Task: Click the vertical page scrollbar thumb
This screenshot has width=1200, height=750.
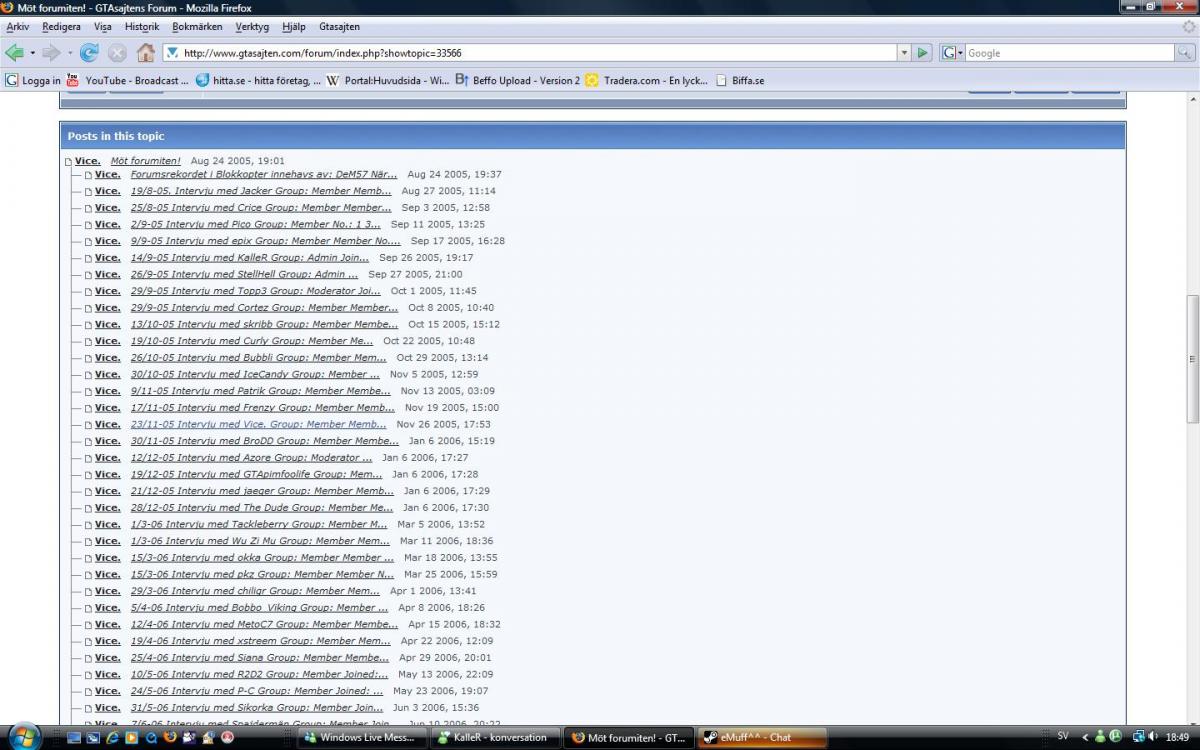Action: coord(1192,359)
